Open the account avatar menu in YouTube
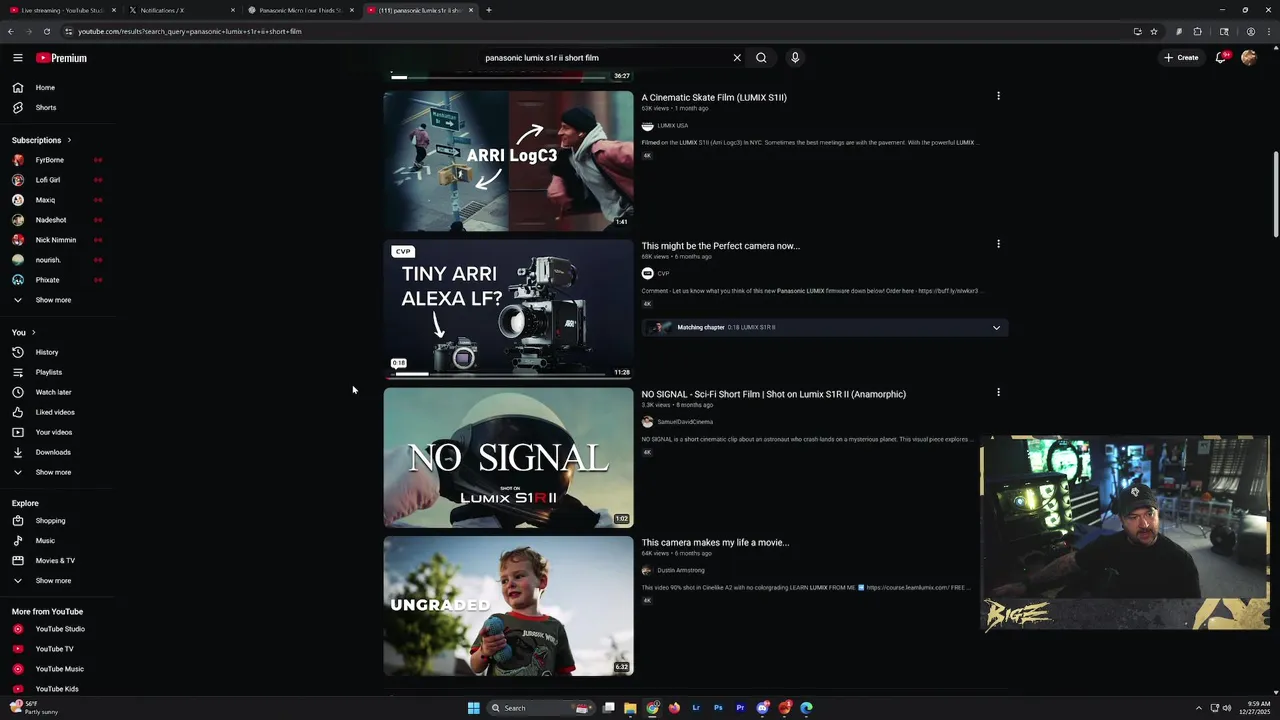1280x720 pixels. [1249, 58]
